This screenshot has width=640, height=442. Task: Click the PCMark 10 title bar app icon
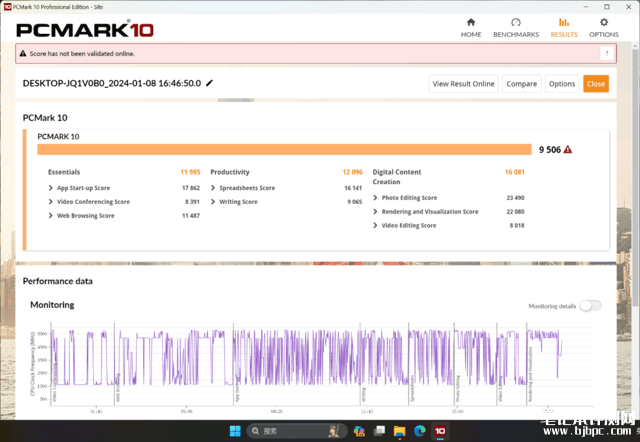click(x=7, y=7)
